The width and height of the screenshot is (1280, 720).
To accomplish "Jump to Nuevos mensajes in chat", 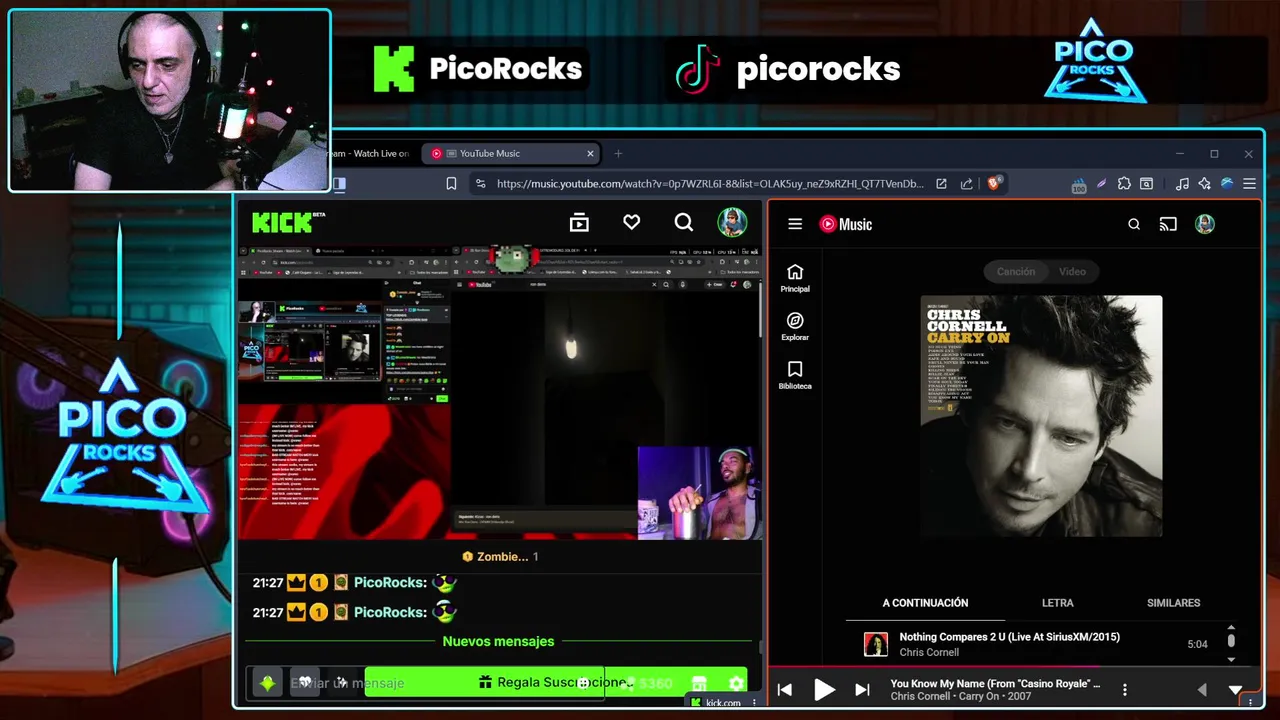I will point(498,641).
